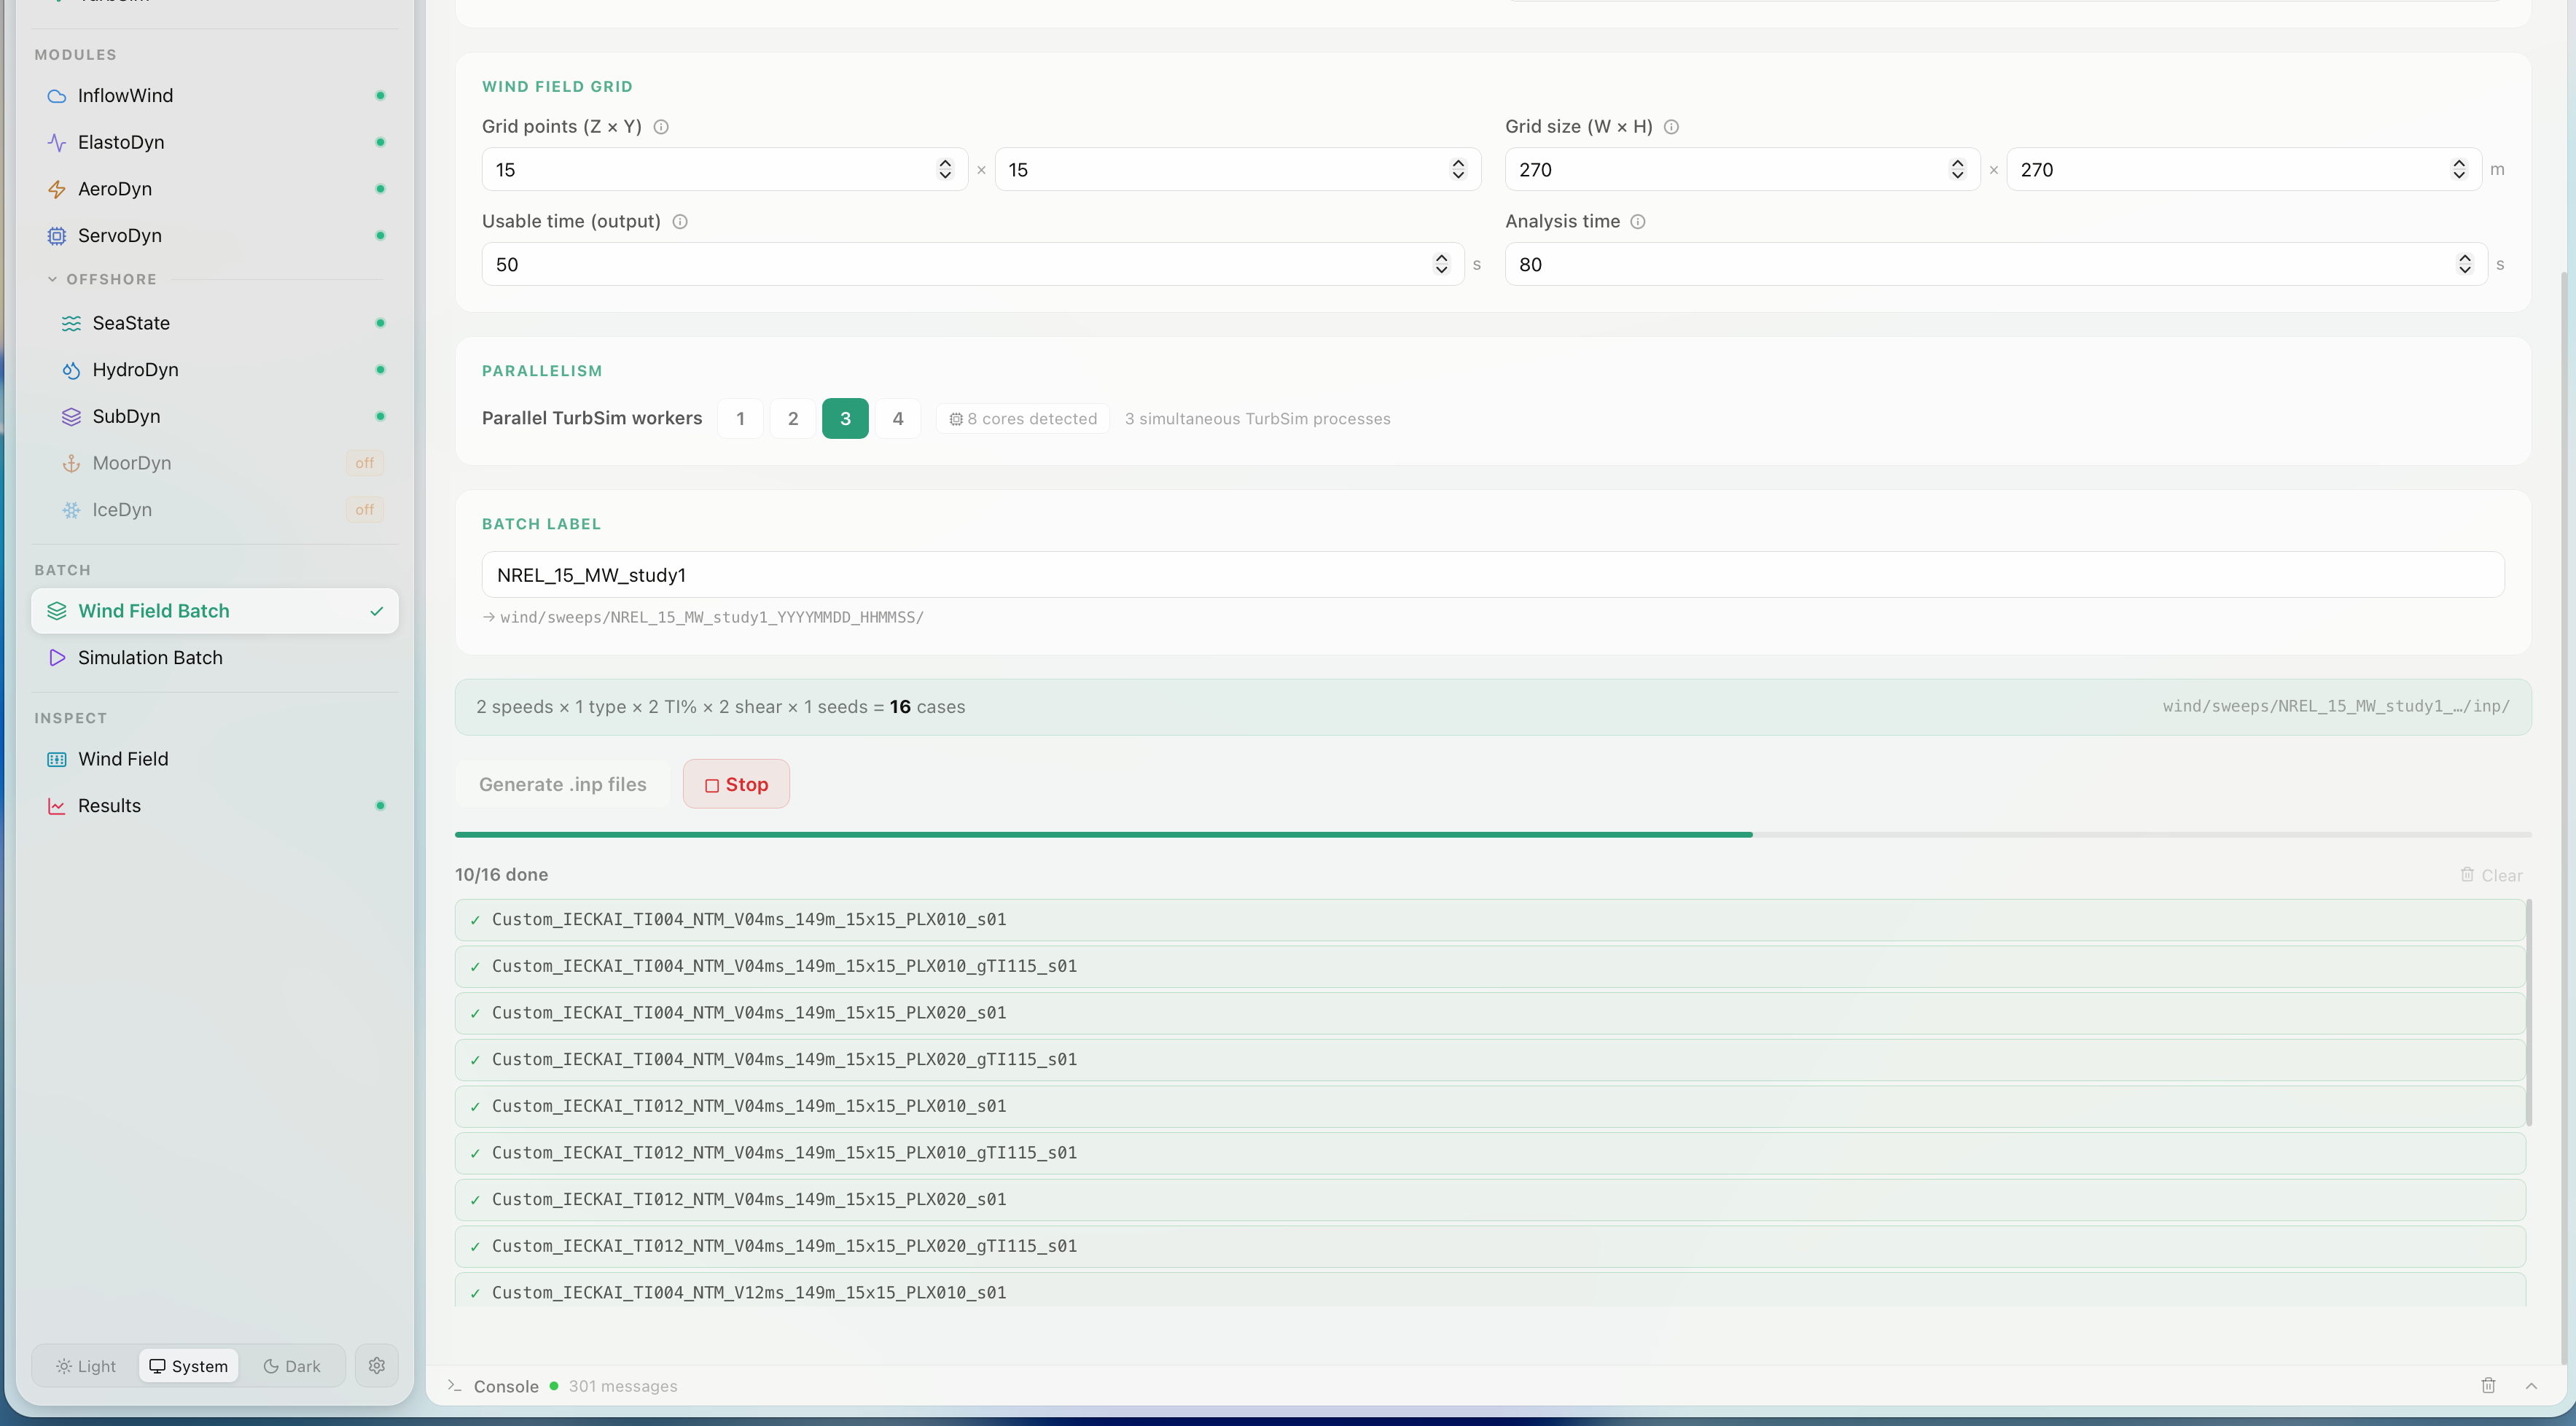
Task: Select case TI004_V04ms_PLX020_s01
Action: [x=1490, y=1013]
